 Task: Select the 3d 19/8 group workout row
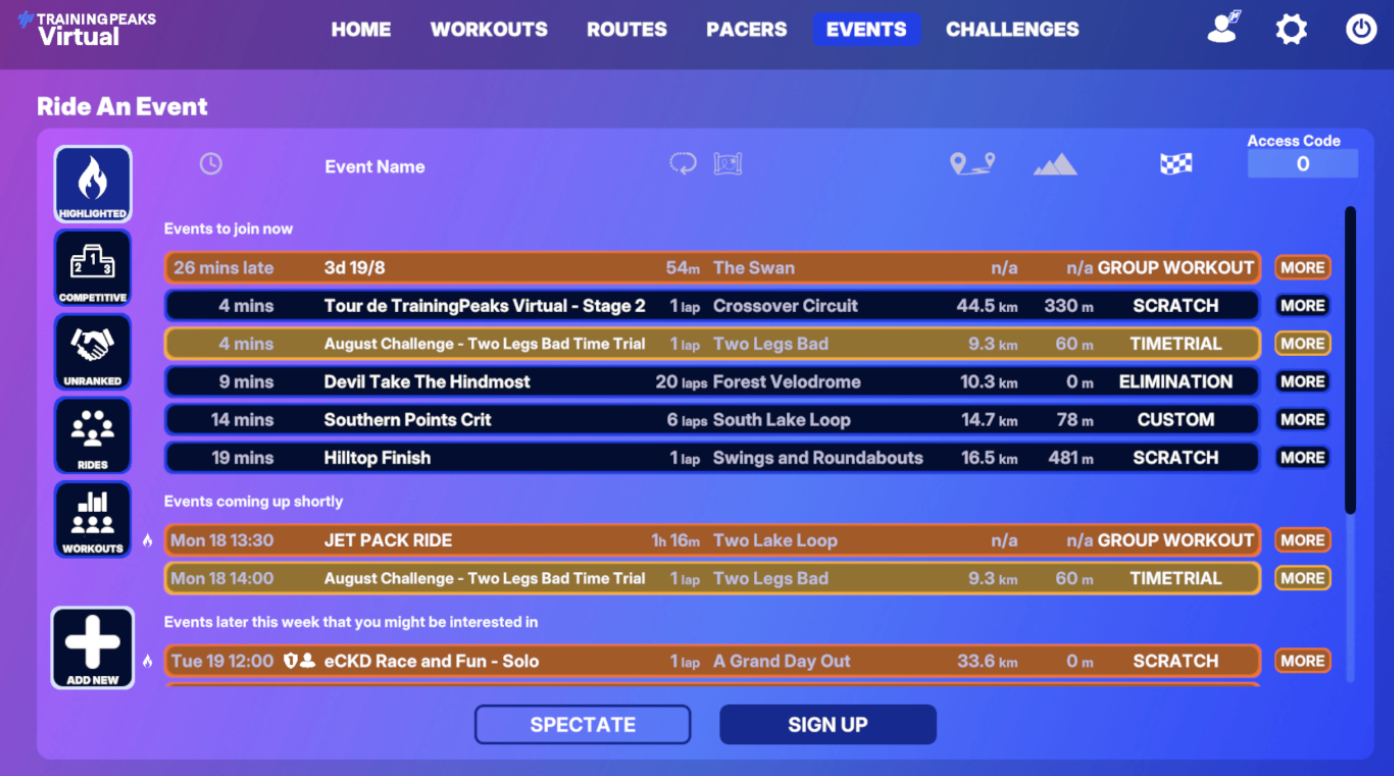pos(713,268)
